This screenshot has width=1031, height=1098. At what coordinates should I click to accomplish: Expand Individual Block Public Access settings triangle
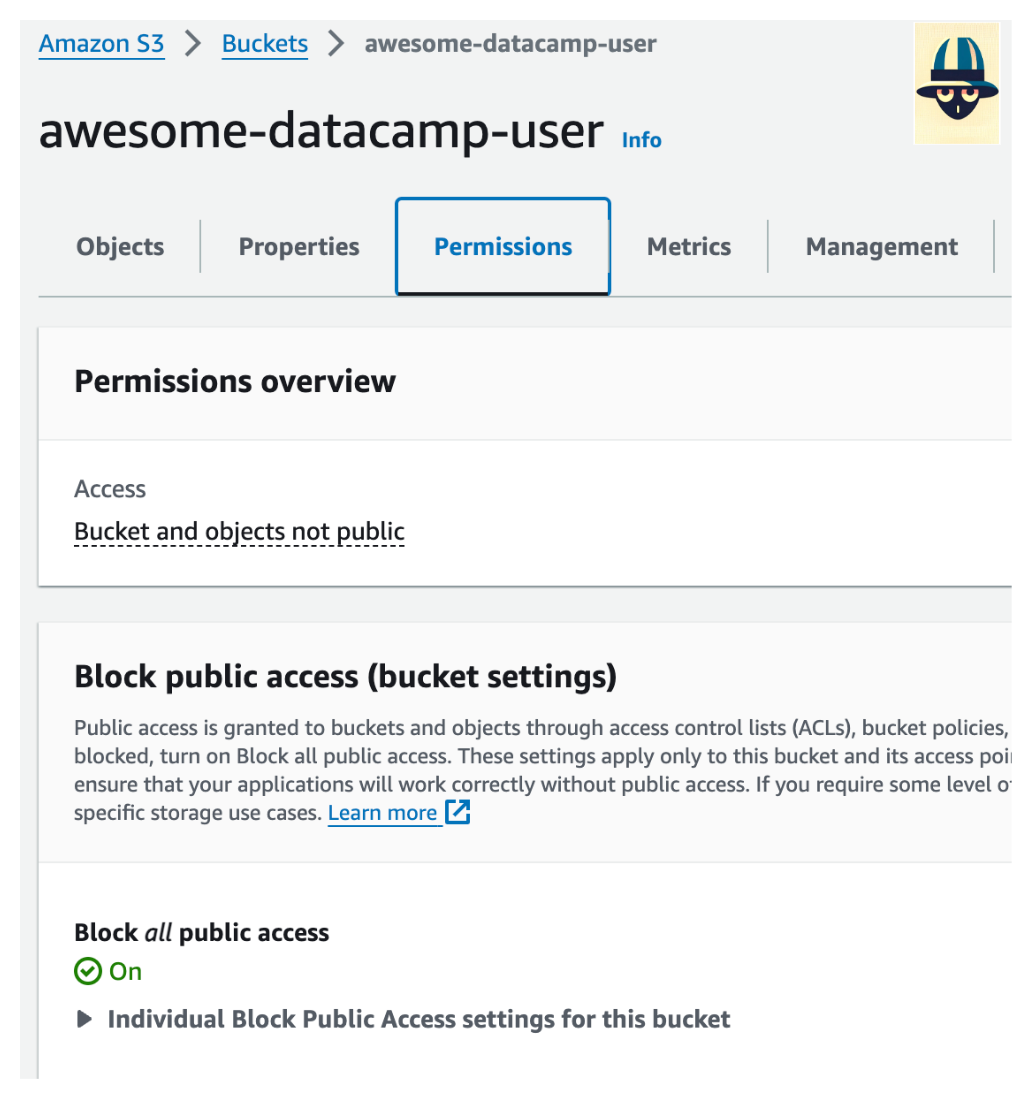[x=85, y=1019]
